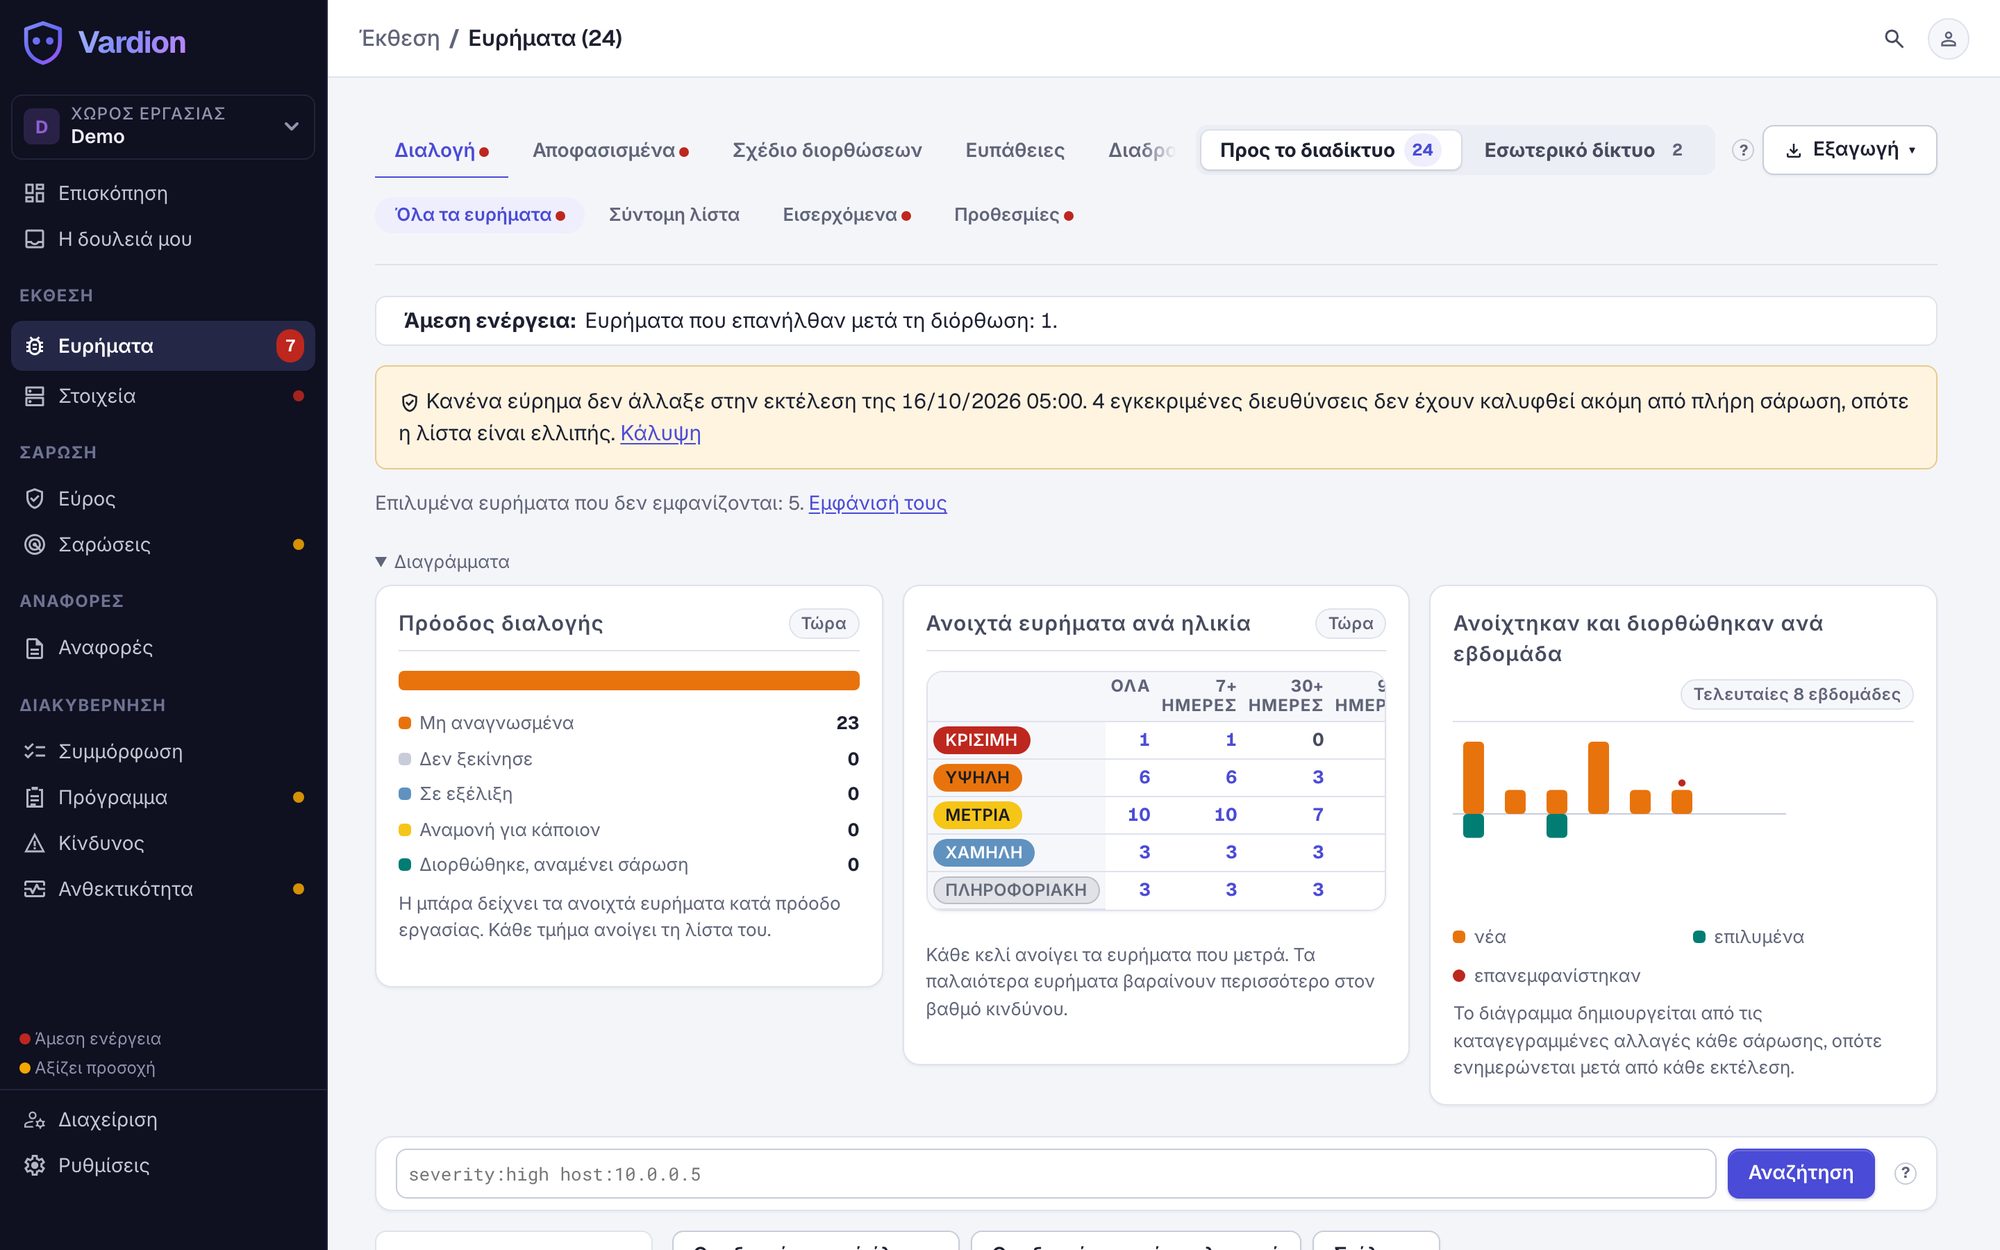This screenshot has width=2000, height=1250.
Task: Open the help icon beside Εξαγωγή
Action: click(x=1743, y=150)
